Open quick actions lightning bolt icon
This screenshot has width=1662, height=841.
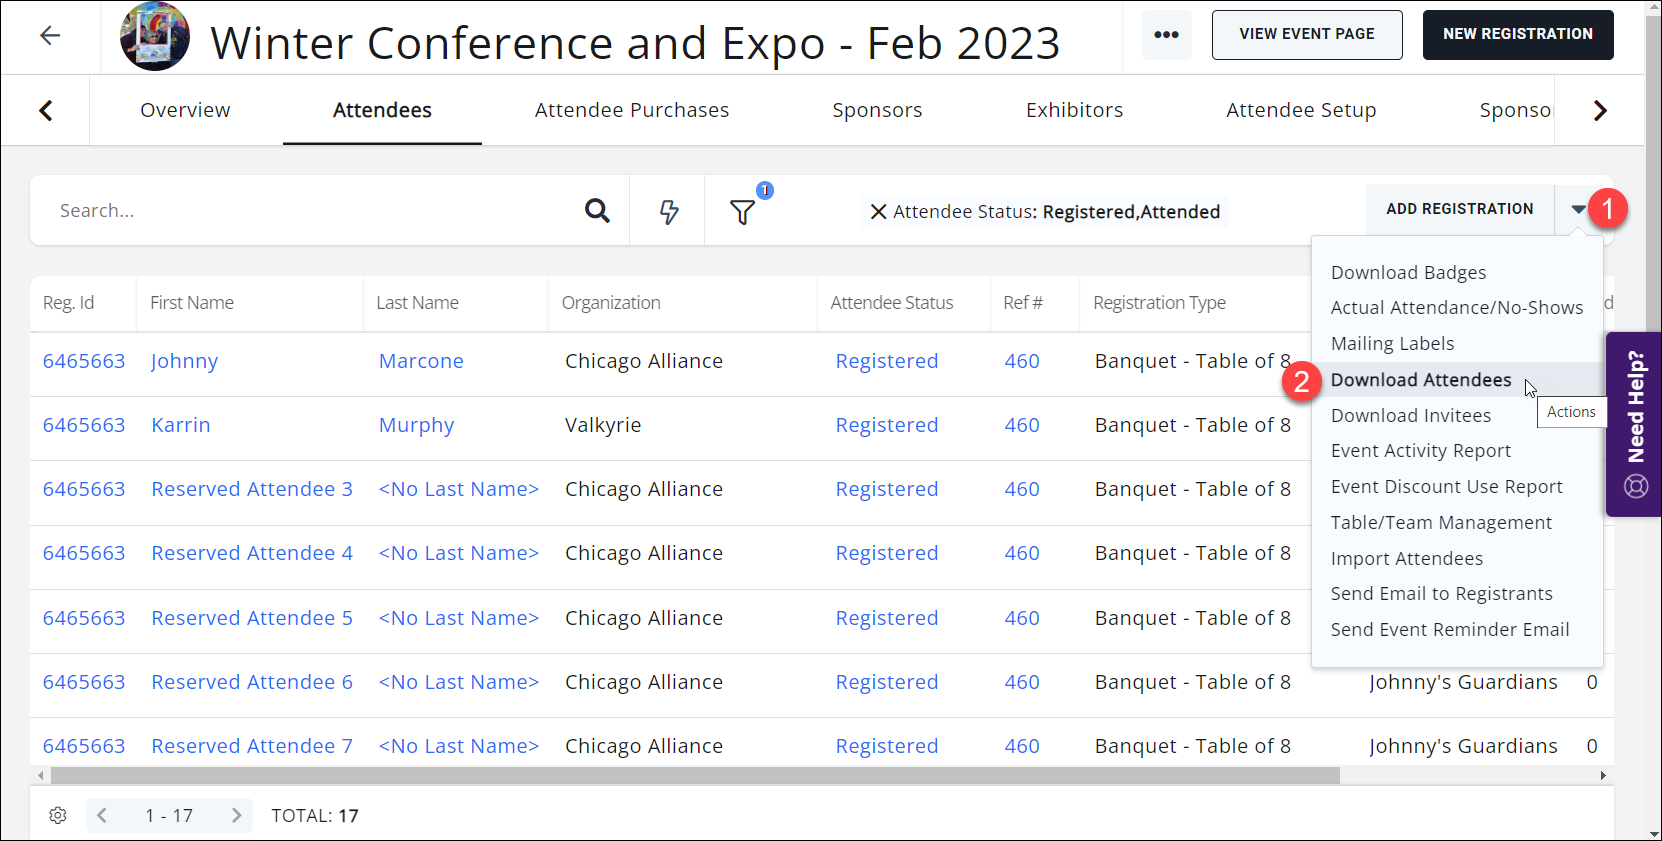pos(669,211)
